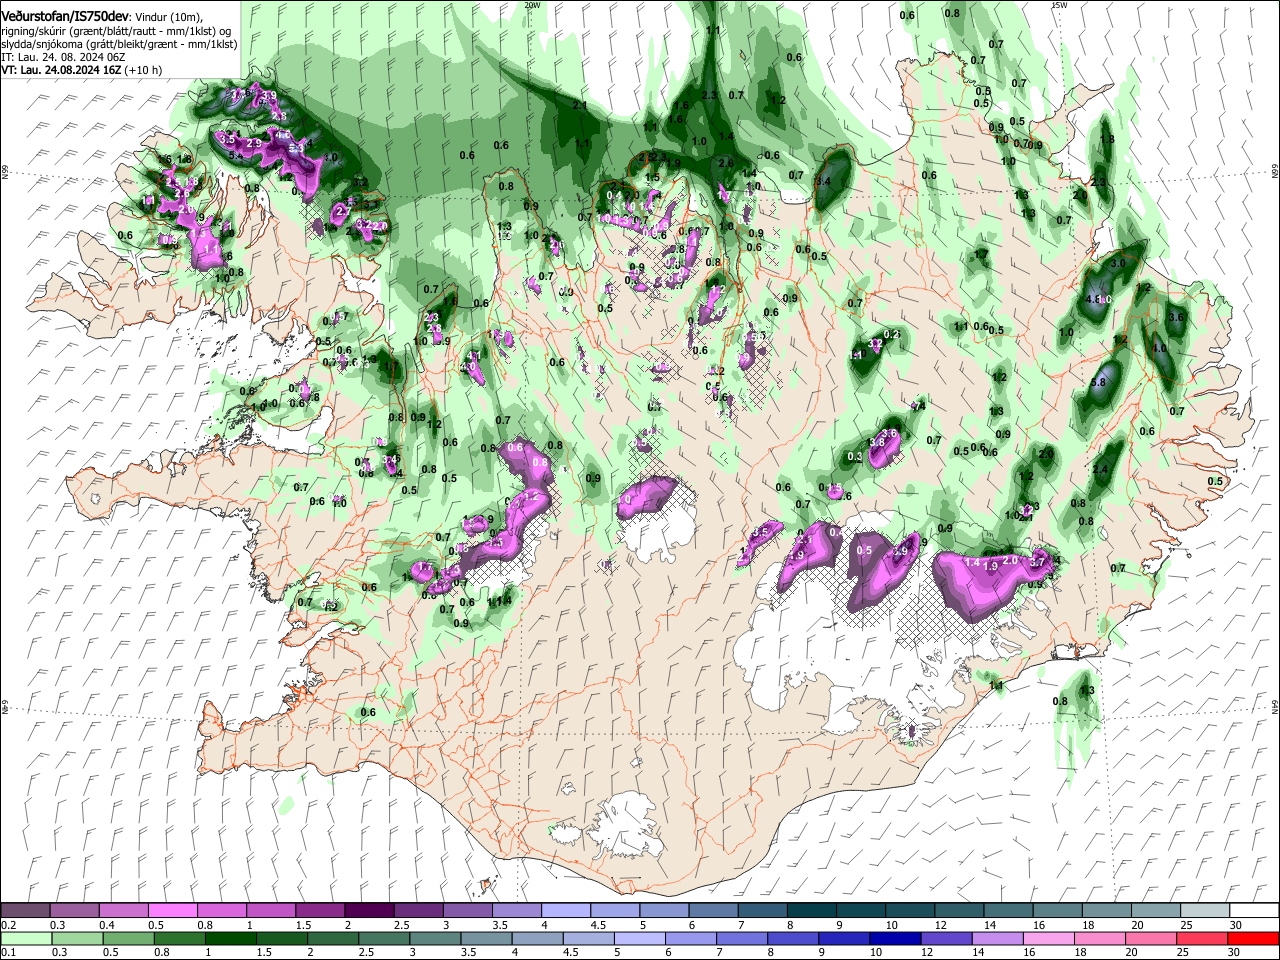Click the dark teal upper legend swatch between 9 and 10
The width and height of the screenshot is (1280, 960).
[x=859, y=911]
